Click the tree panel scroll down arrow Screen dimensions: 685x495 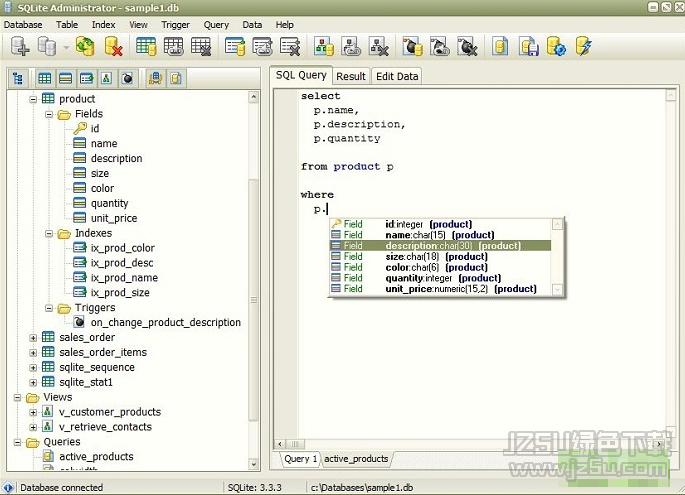click(254, 464)
